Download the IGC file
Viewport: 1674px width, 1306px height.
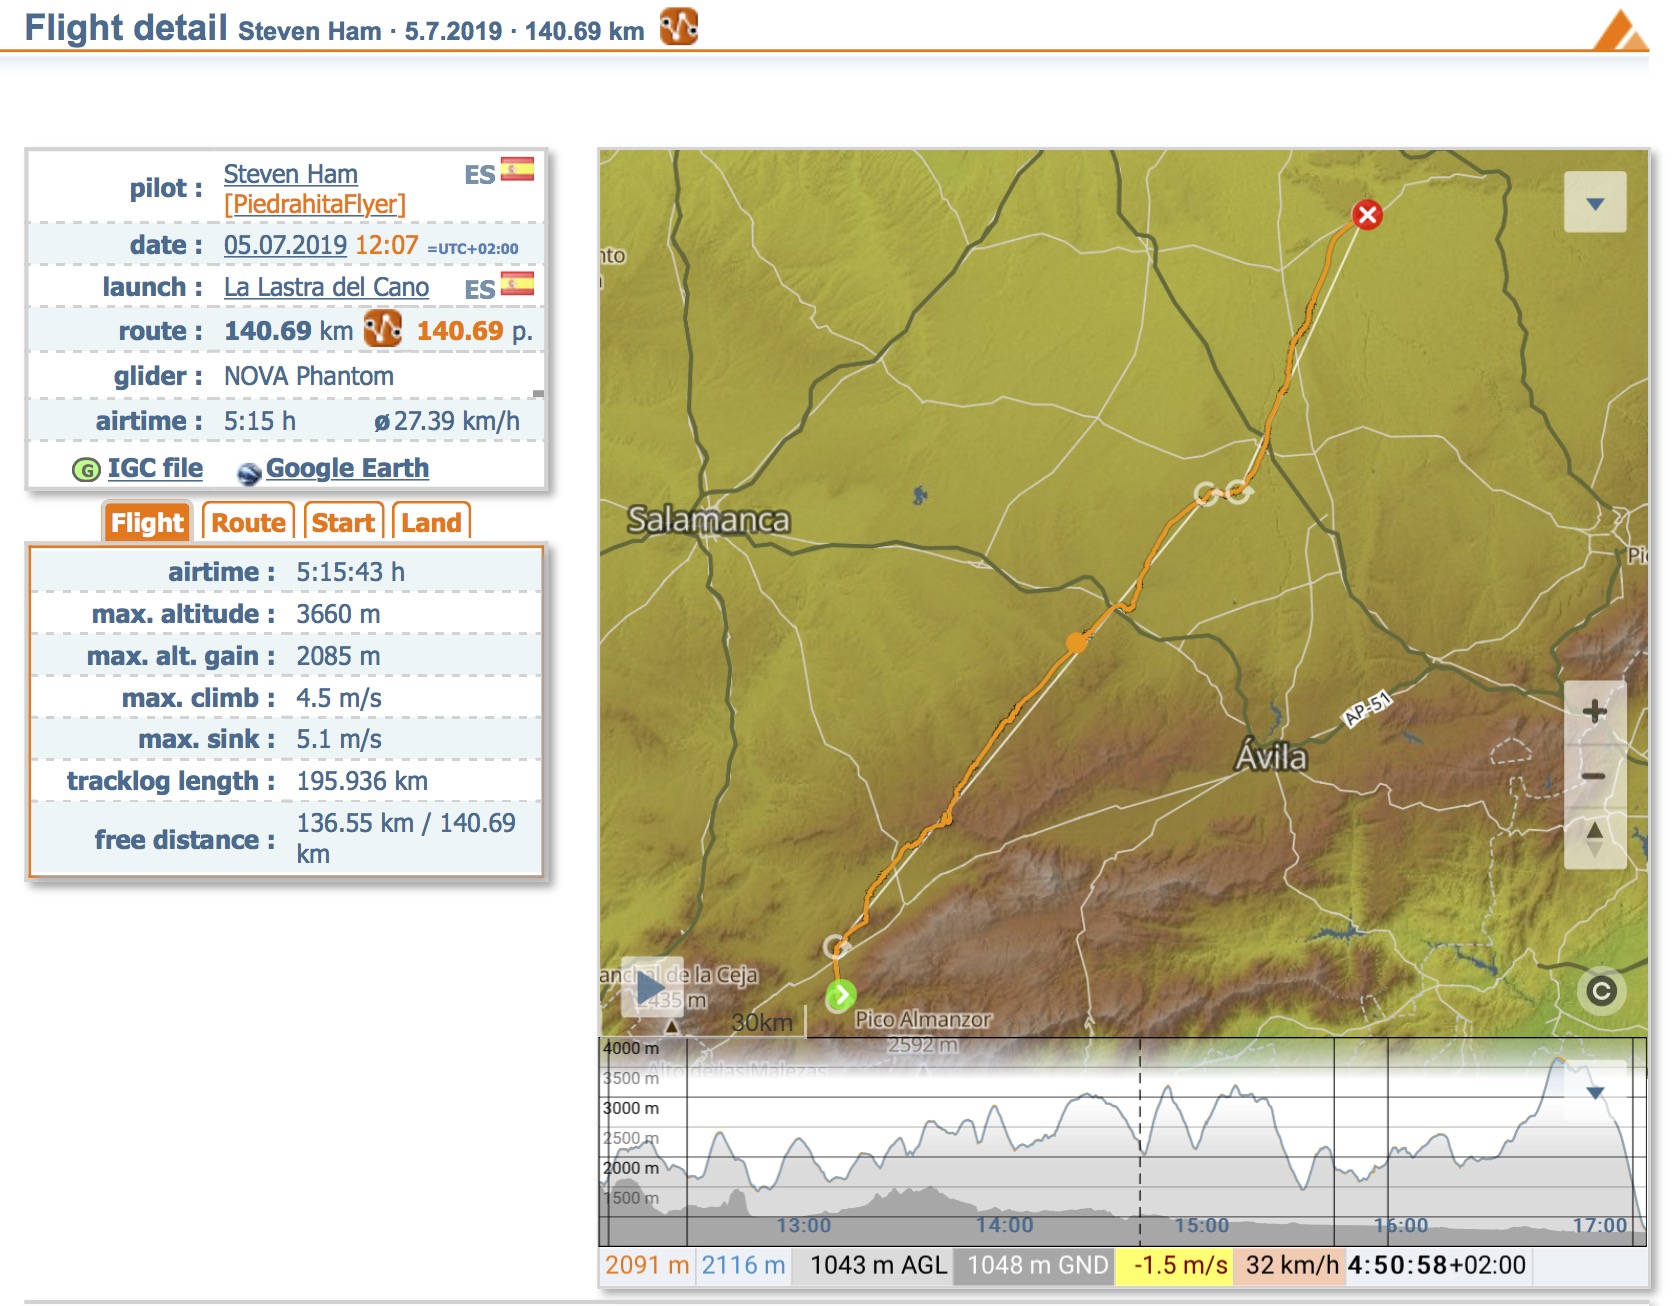point(155,468)
